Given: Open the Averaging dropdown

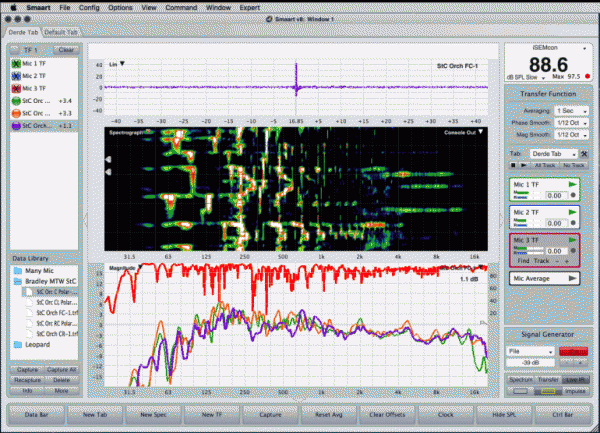Looking at the screenshot, I should pos(571,111).
